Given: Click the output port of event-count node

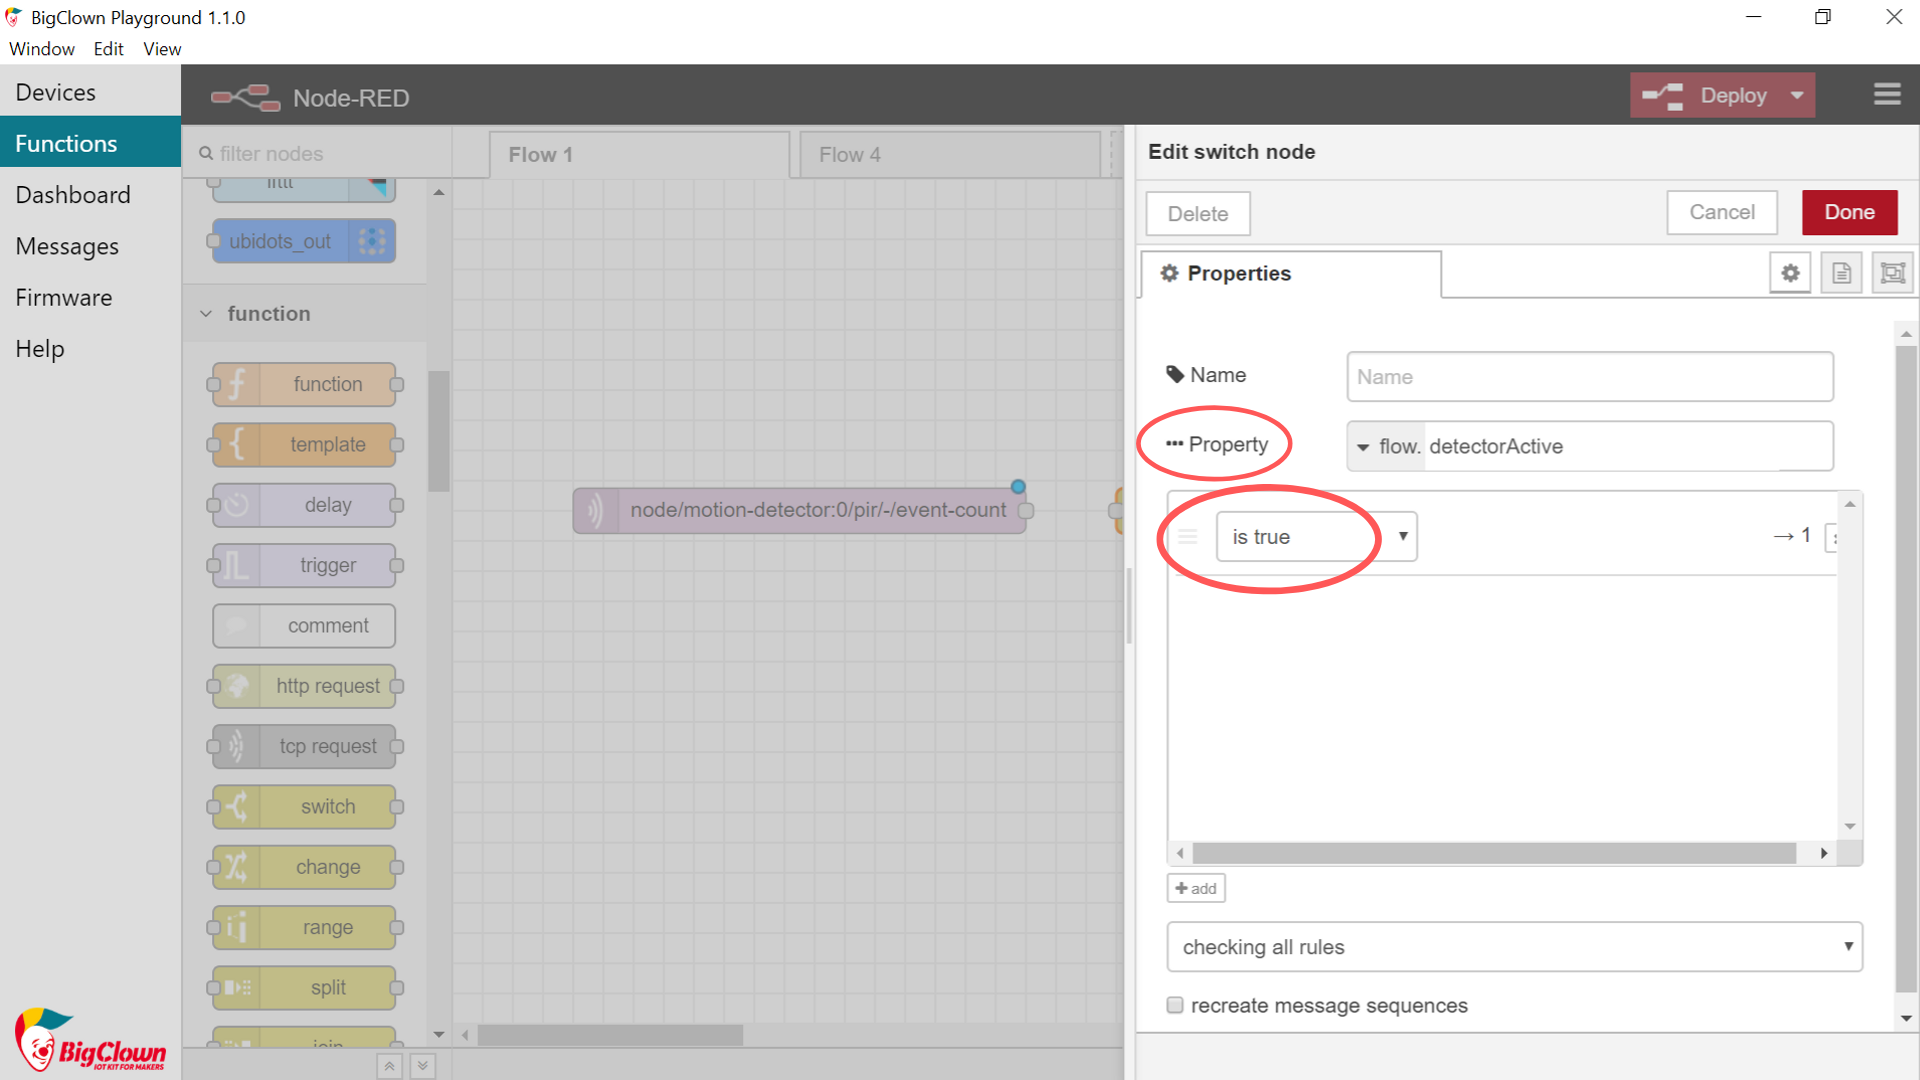Looking at the screenshot, I should click(x=1026, y=510).
